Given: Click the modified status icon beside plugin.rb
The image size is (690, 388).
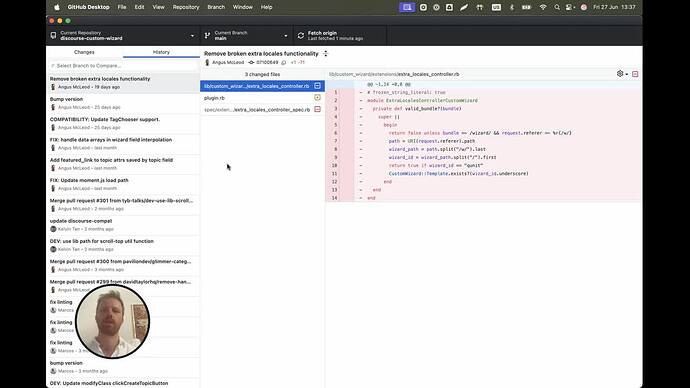Looking at the screenshot, I should pyautogui.click(x=317, y=98).
